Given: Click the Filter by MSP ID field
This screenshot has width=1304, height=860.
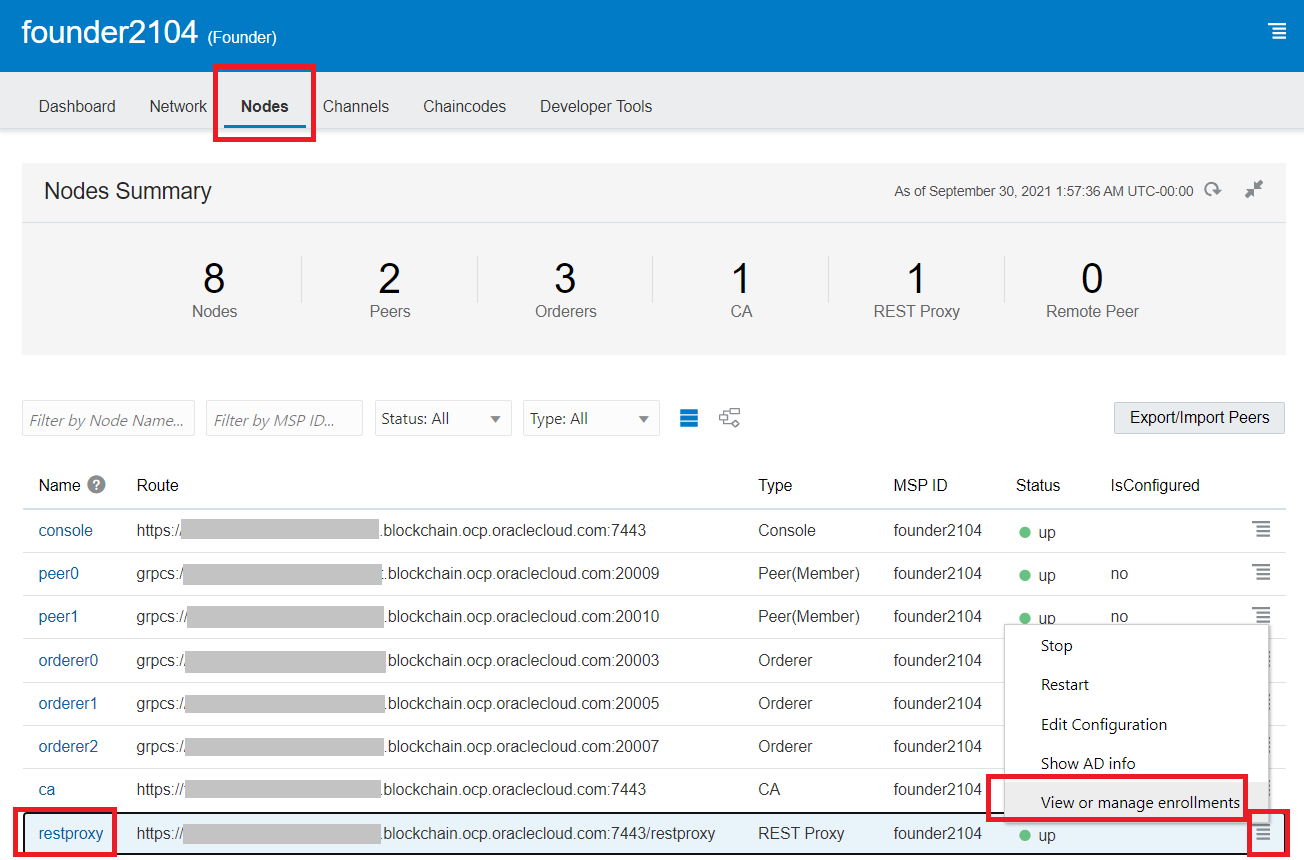Looking at the screenshot, I should [284, 420].
